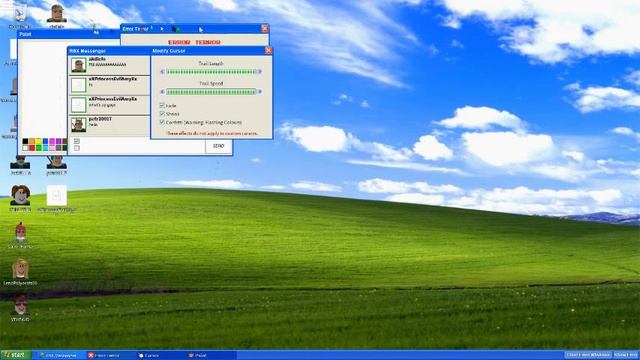Click the Paint canvas area

[x=43, y=88]
